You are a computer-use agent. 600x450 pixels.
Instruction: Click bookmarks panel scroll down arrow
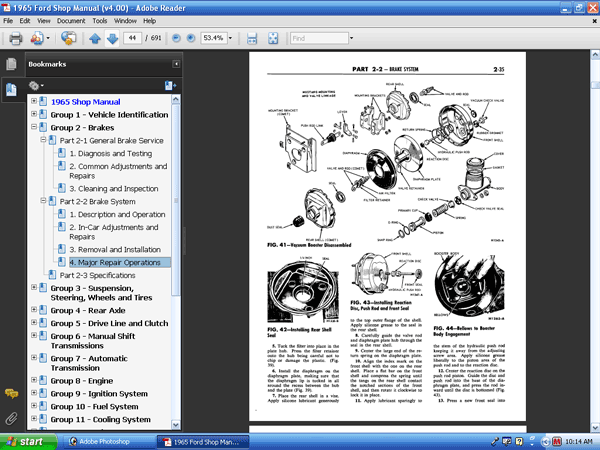pos(176,425)
